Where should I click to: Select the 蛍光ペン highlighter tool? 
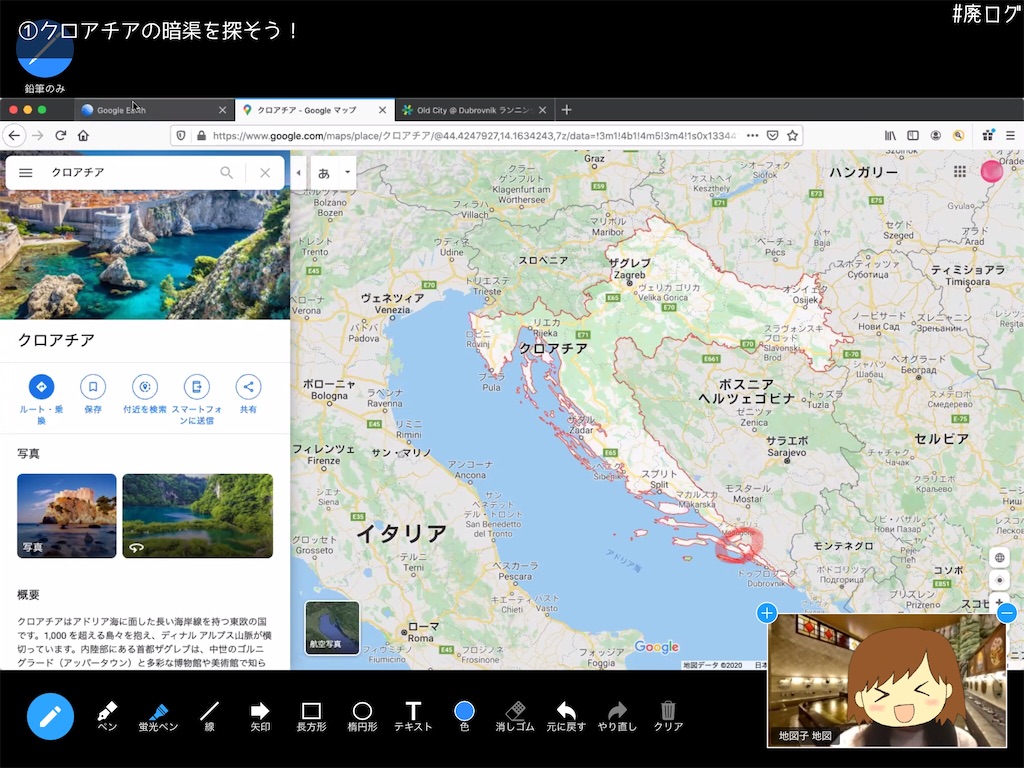coord(157,716)
